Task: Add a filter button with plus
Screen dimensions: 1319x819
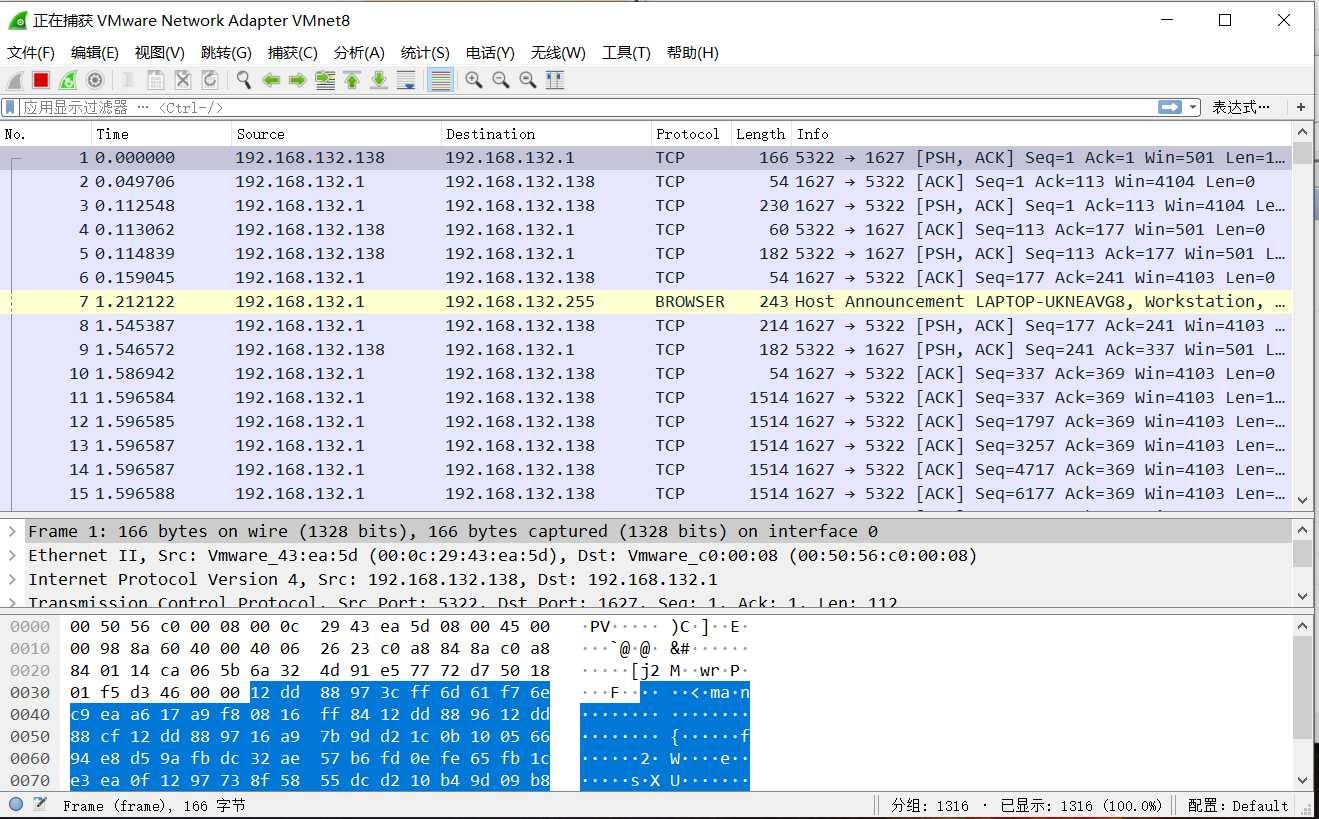Action: coord(1301,107)
